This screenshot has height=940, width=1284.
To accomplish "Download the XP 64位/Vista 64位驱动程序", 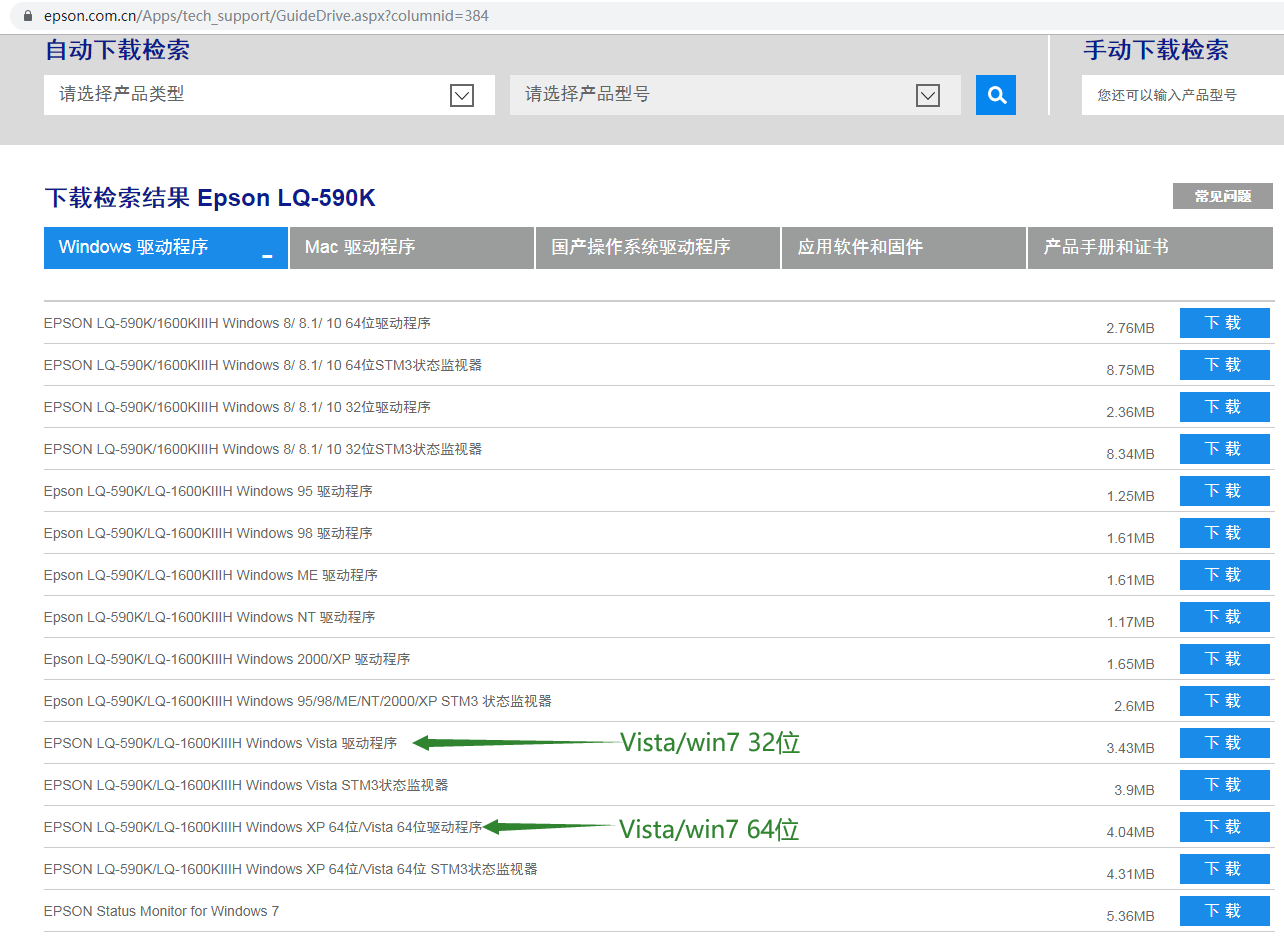I will [x=1224, y=827].
